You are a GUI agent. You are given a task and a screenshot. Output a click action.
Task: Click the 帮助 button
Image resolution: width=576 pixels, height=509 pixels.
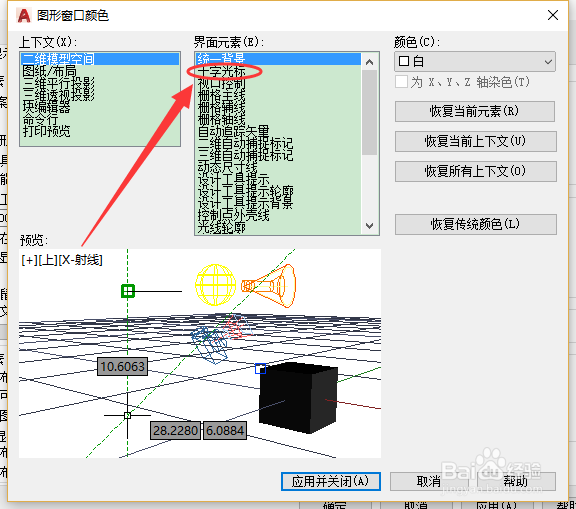(x=516, y=481)
